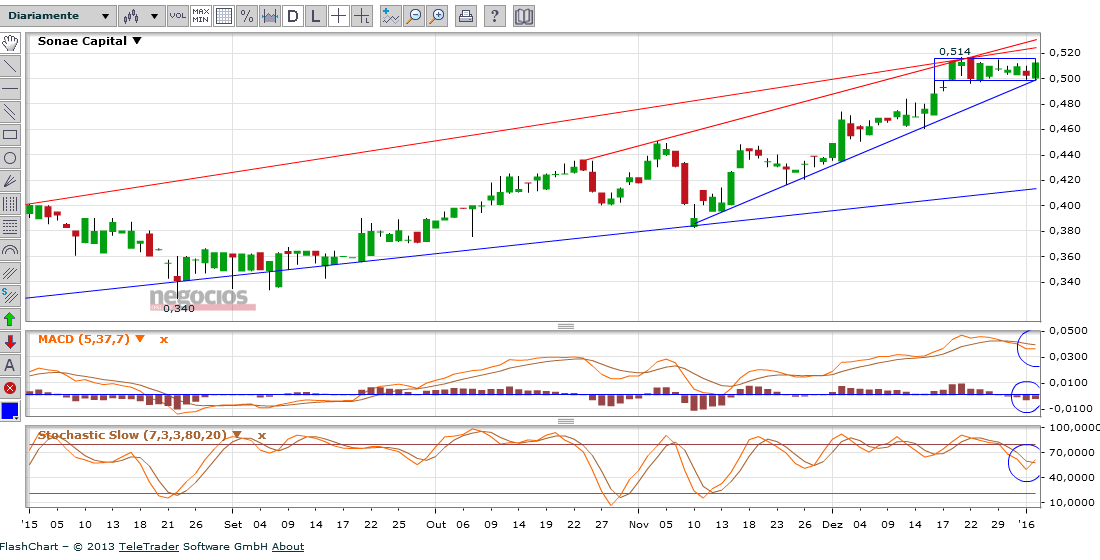Pick the red down arrow marker

point(10,342)
